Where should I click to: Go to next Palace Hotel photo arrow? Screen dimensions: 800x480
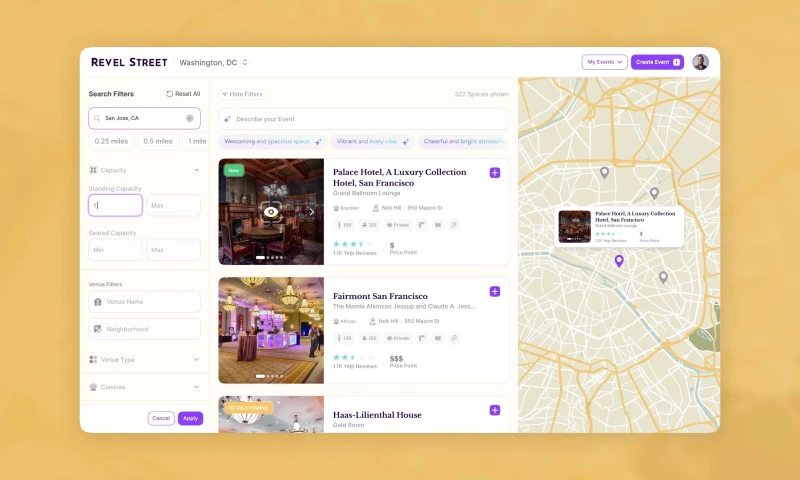click(x=312, y=212)
